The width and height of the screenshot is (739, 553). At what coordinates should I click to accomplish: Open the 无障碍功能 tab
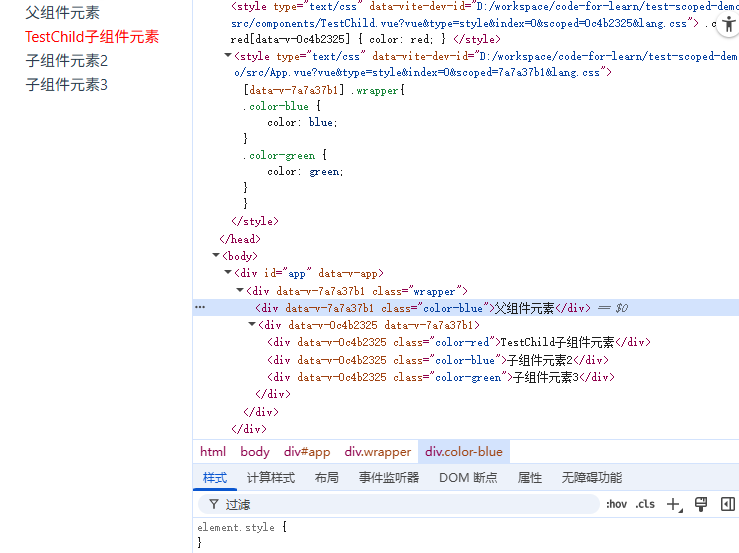pyautogui.click(x=591, y=478)
